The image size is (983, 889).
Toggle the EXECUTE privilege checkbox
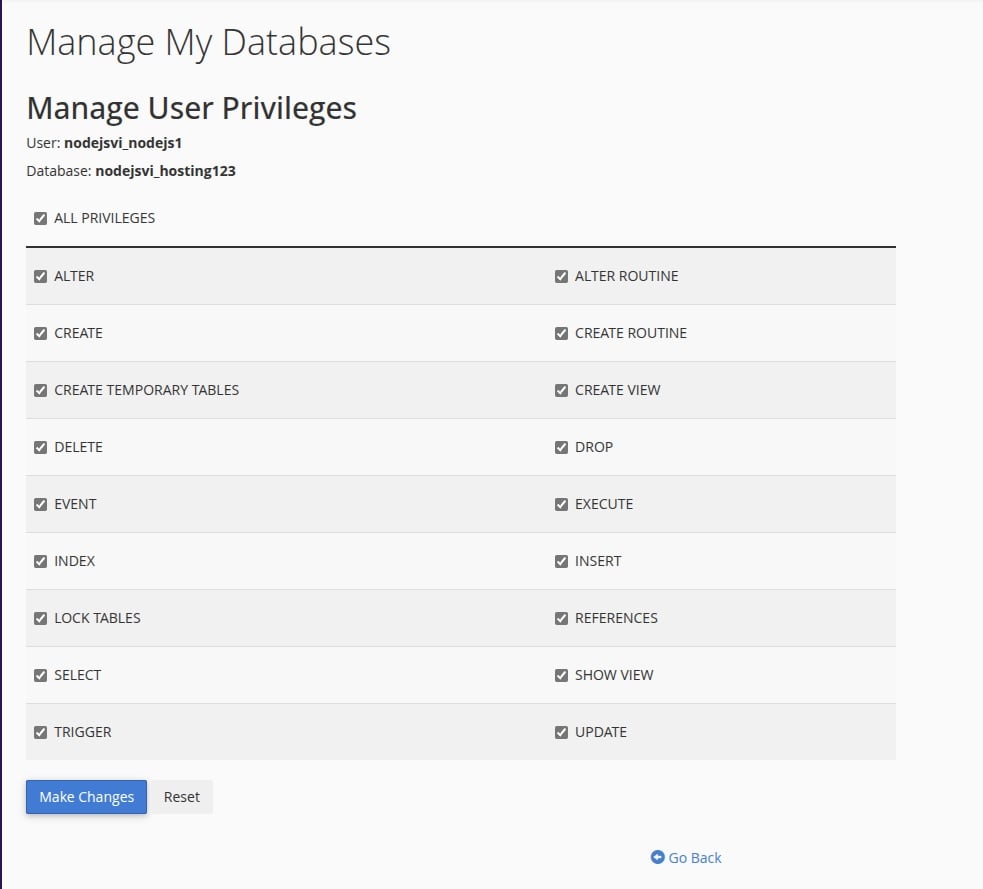point(561,505)
